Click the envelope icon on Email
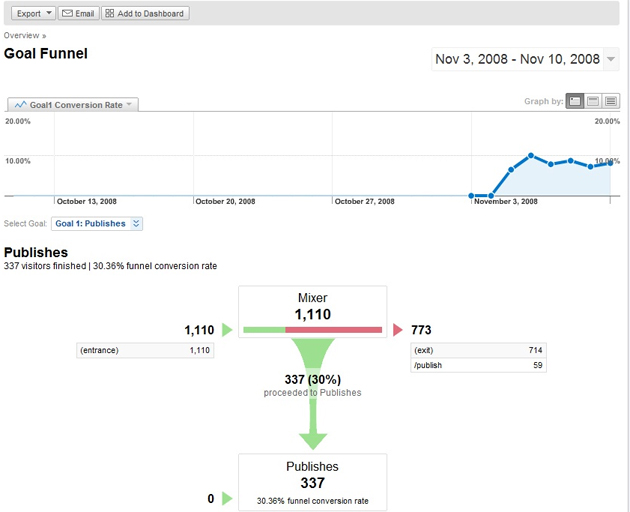The width and height of the screenshot is (630, 512). pos(67,13)
